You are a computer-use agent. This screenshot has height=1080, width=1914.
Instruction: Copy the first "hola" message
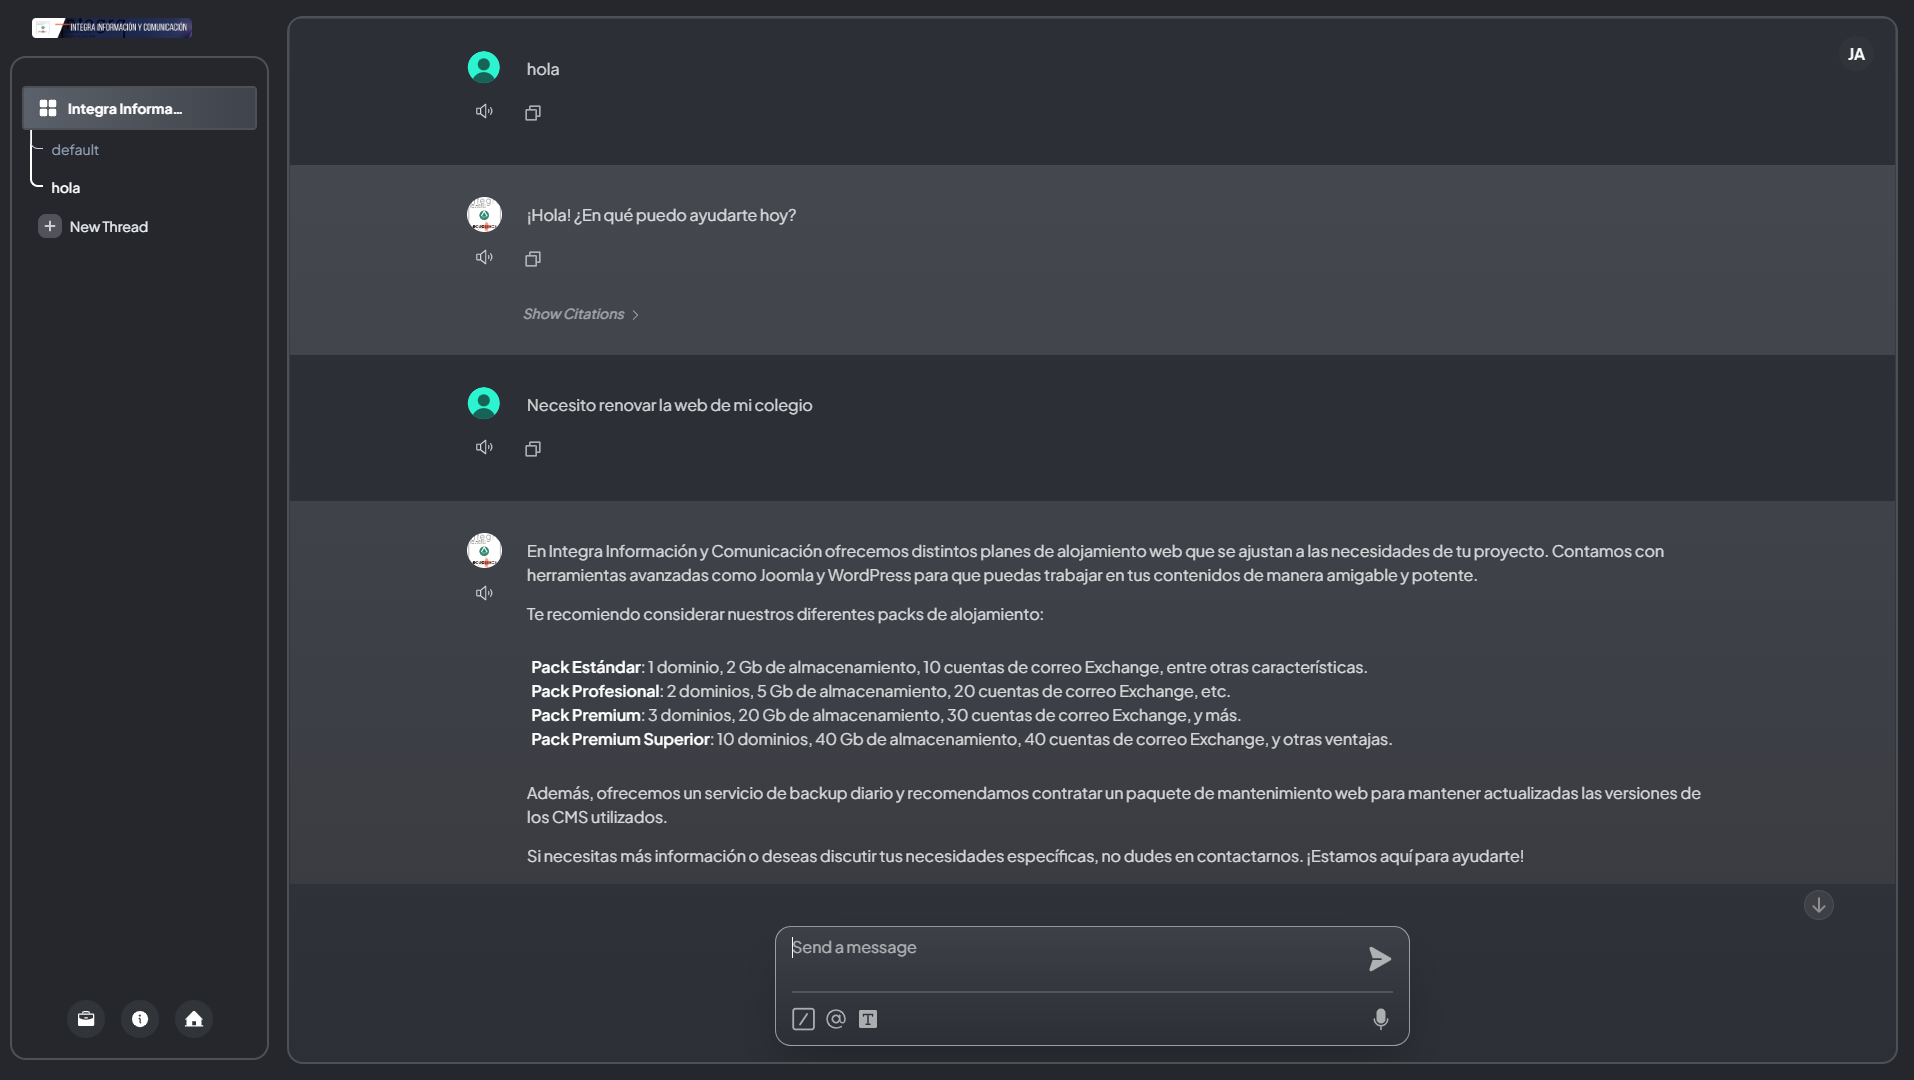point(533,113)
